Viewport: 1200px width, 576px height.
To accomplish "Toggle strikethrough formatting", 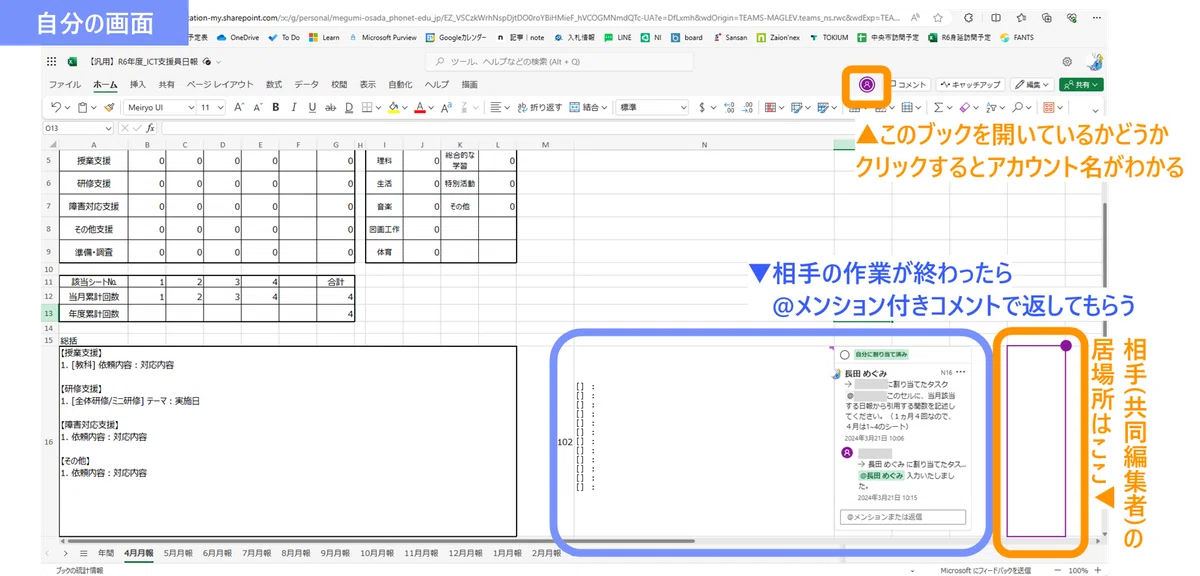I will (x=330, y=107).
